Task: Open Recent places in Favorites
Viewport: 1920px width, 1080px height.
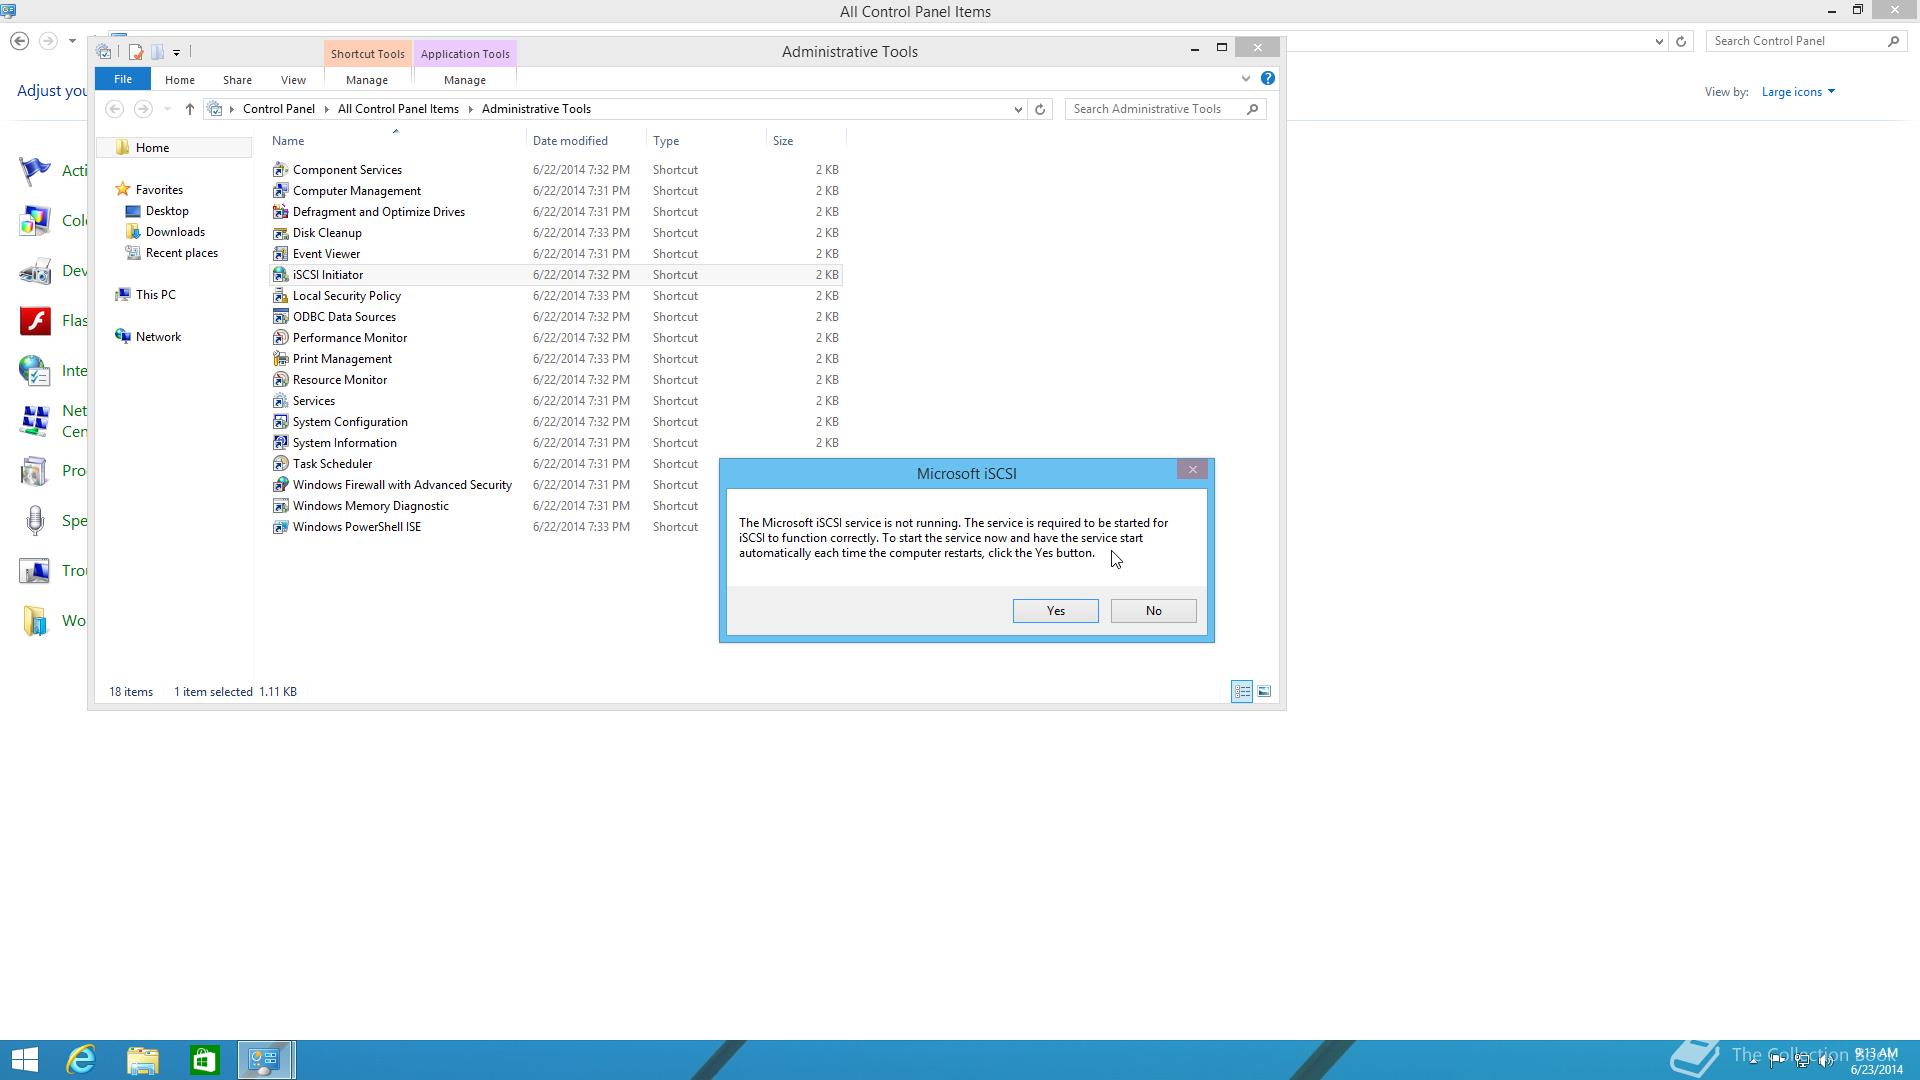Action: [x=181, y=253]
